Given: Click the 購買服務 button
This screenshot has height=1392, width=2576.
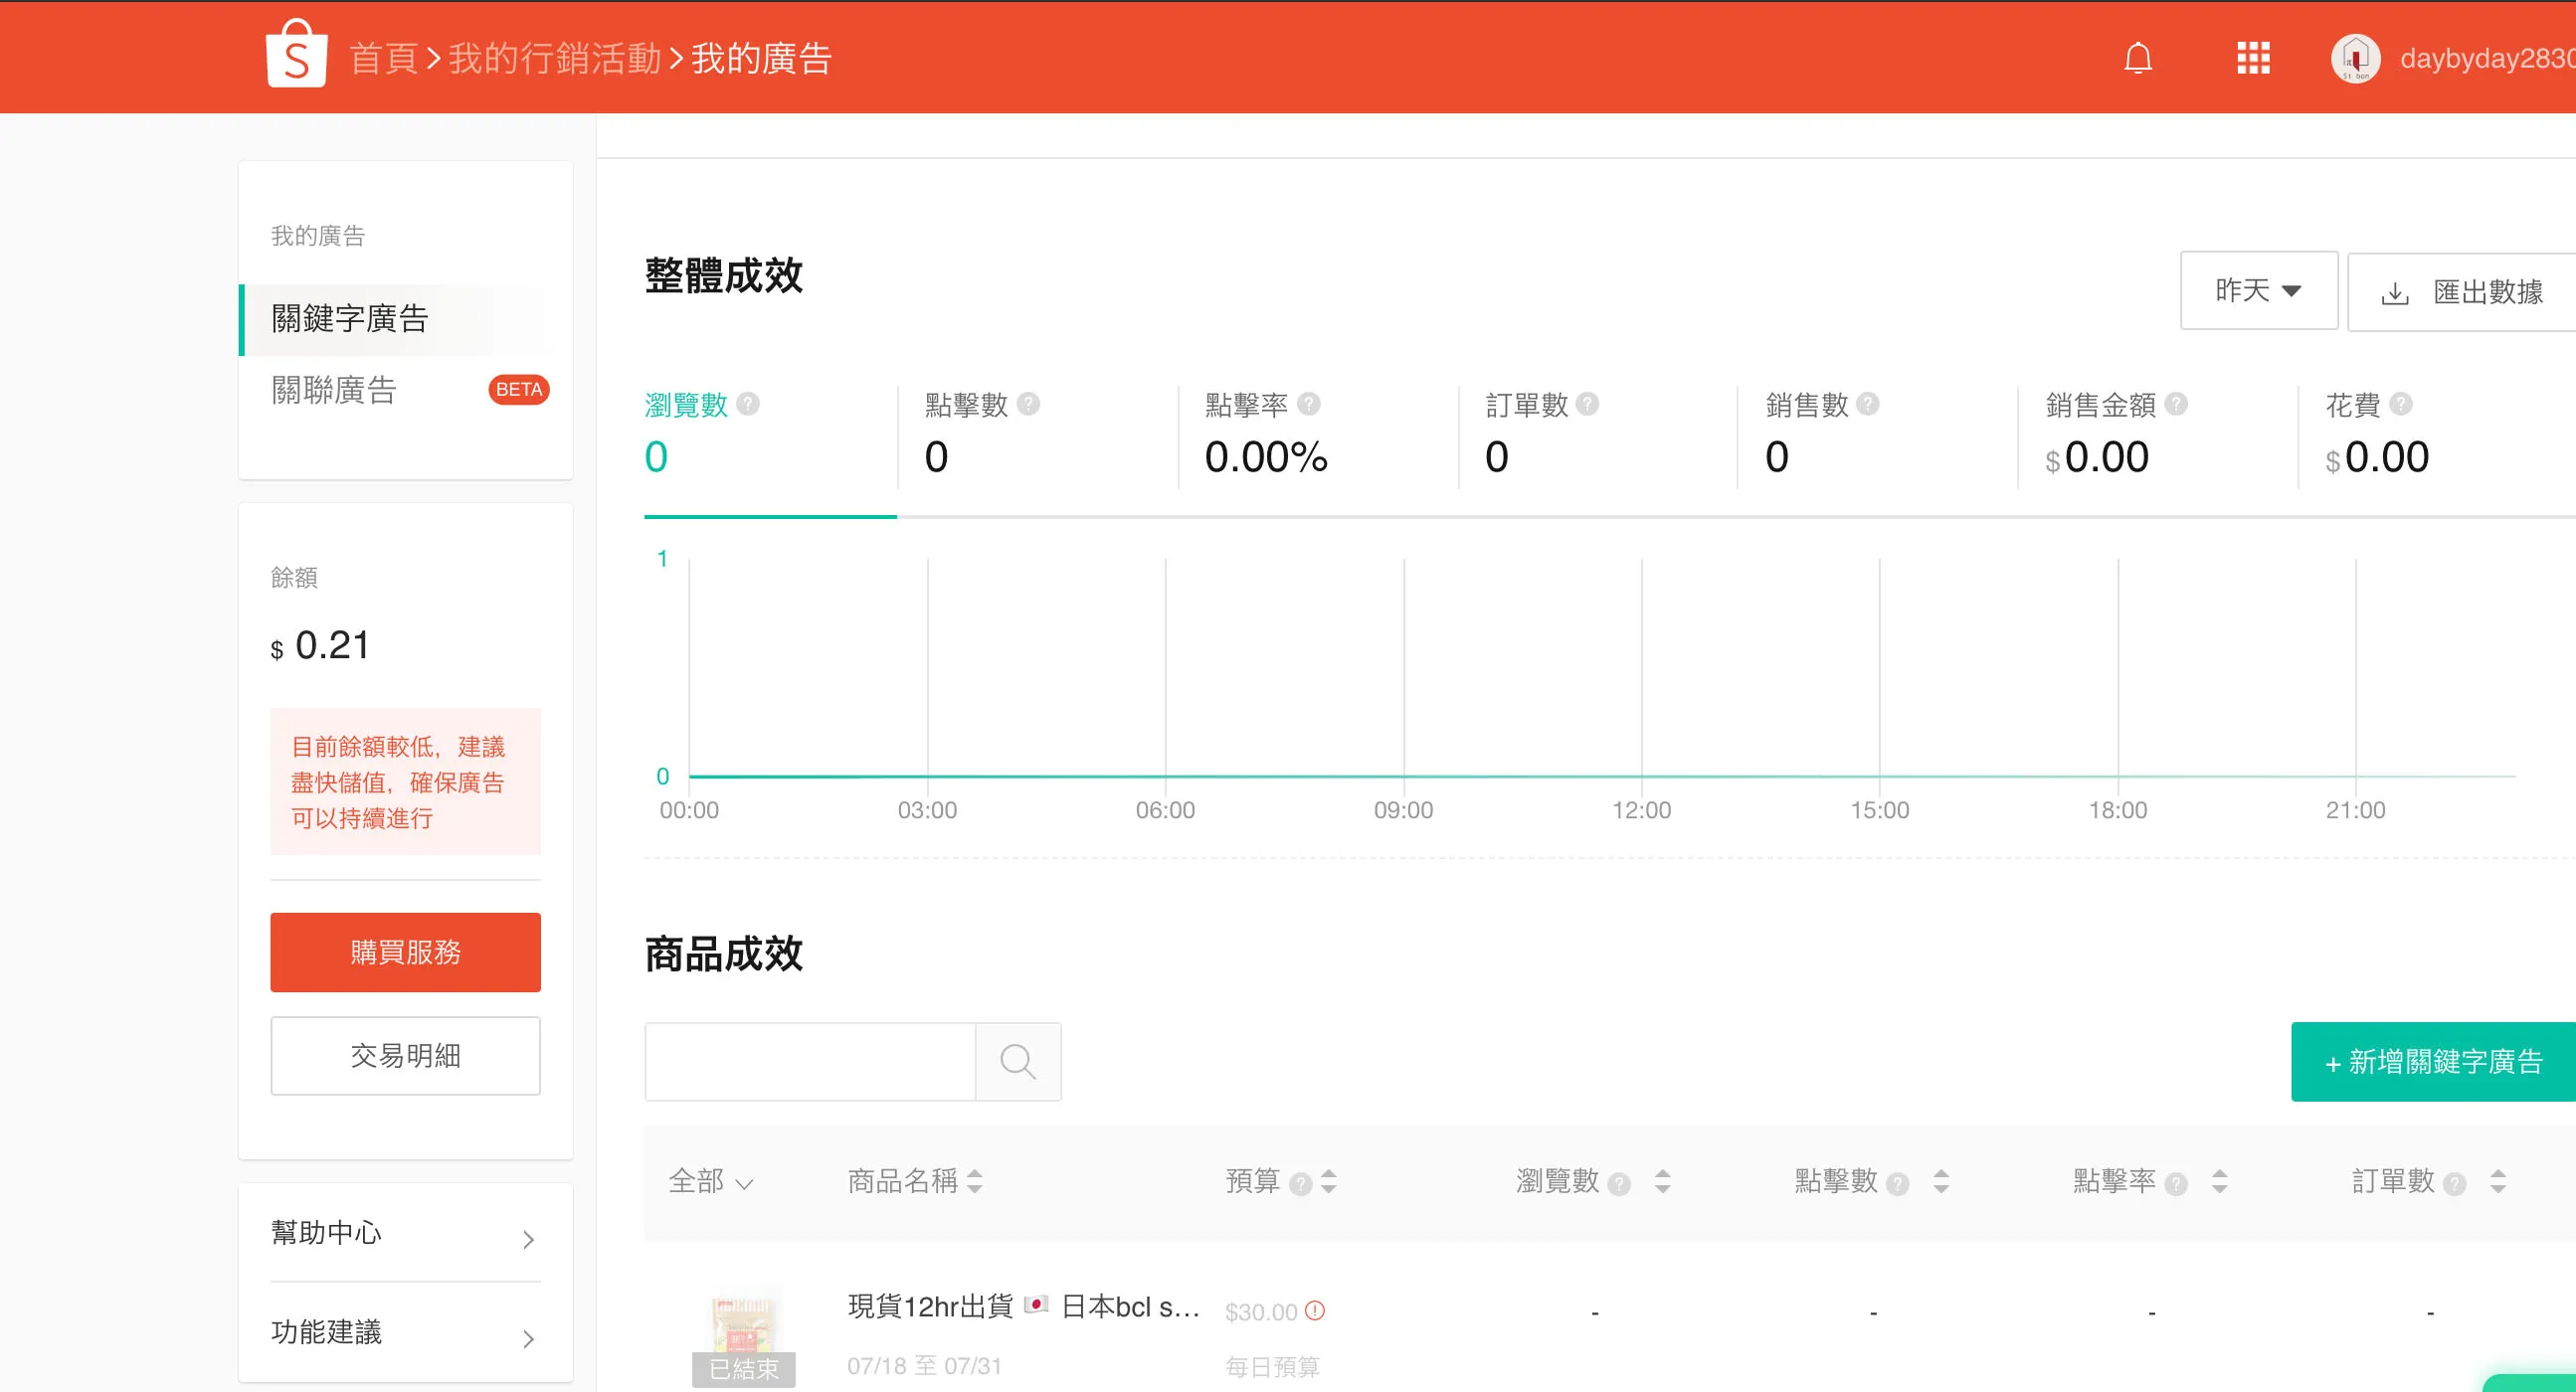Looking at the screenshot, I should pyautogui.click(x=405, y=952).
